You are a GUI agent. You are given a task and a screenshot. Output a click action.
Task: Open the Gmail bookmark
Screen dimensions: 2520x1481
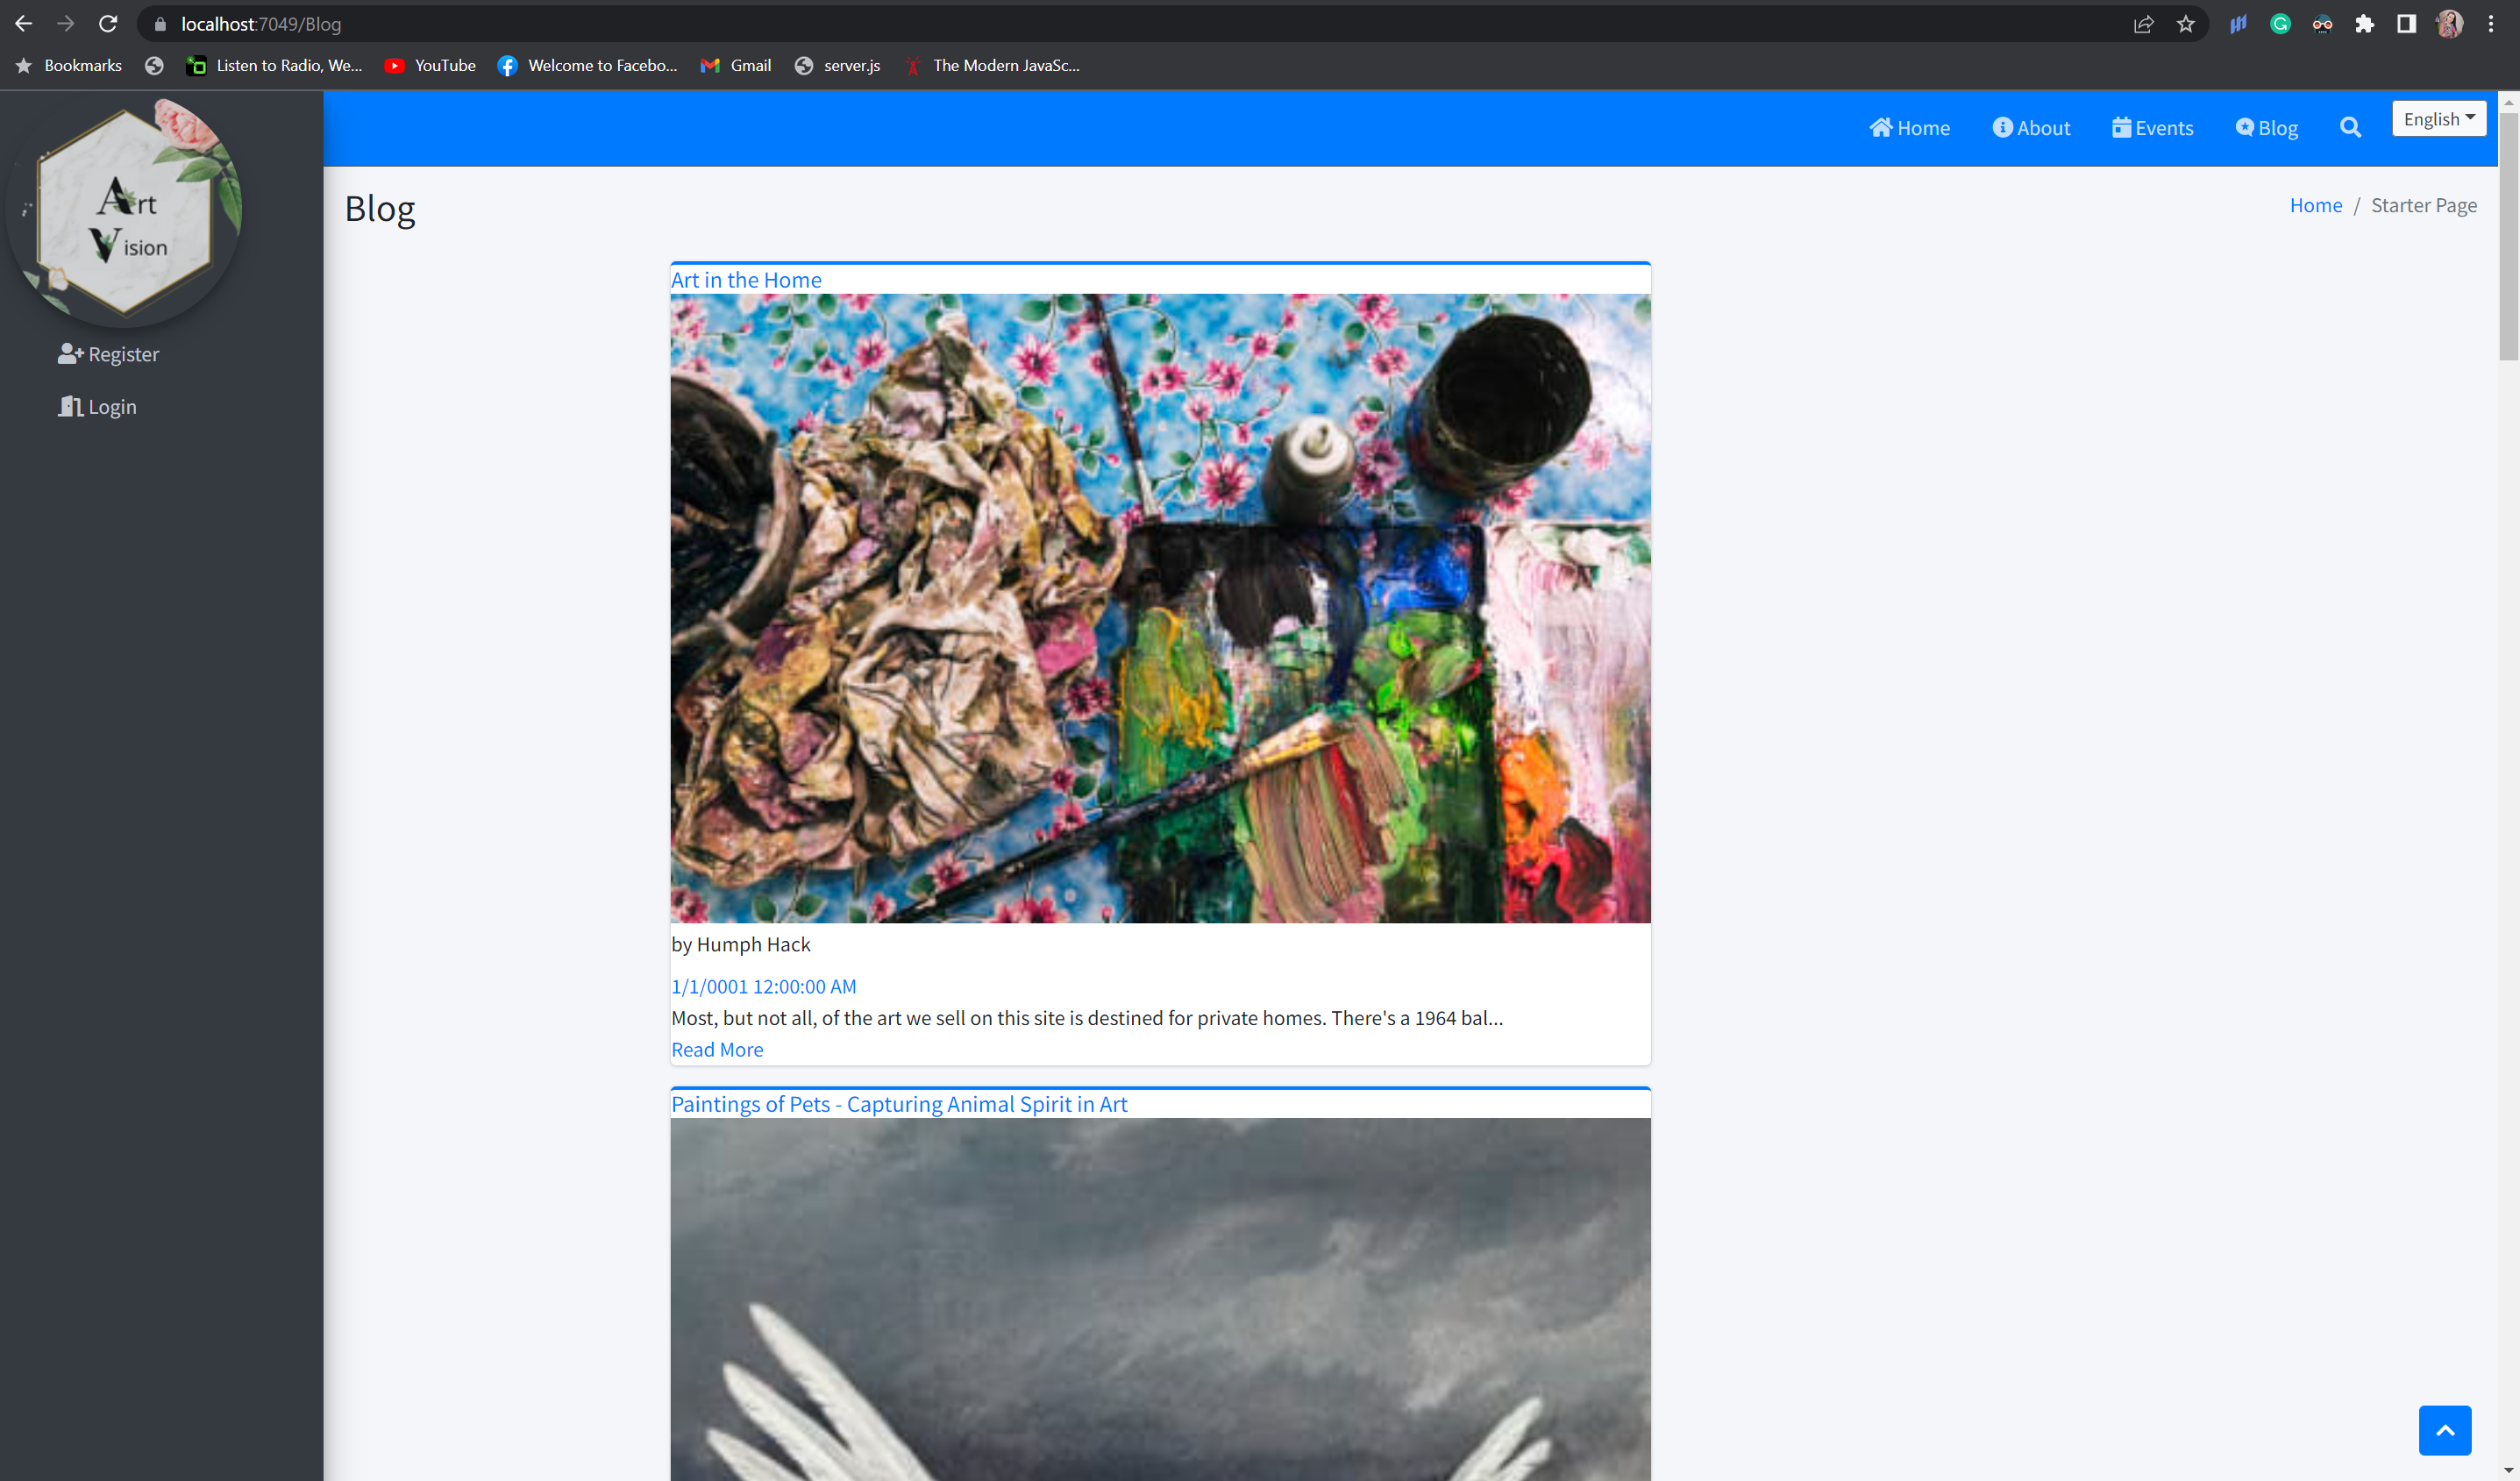pyautogui.click(x=736, y=66)
